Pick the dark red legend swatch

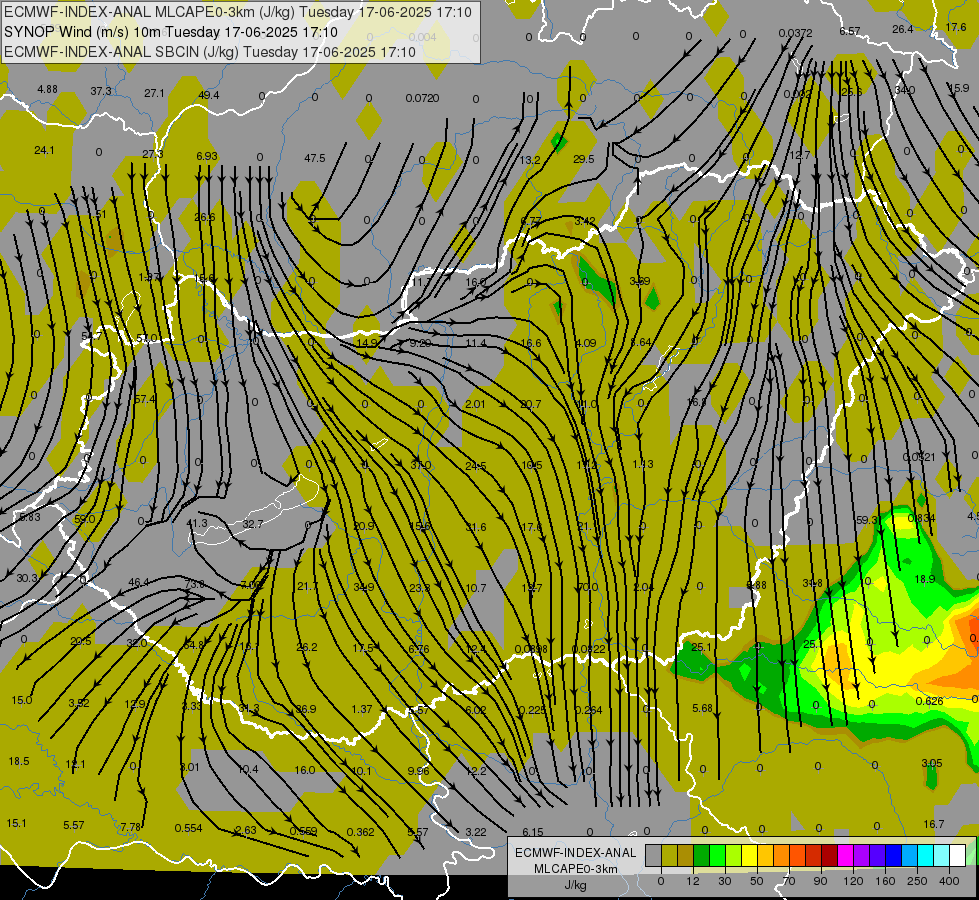tap(830, 855)
